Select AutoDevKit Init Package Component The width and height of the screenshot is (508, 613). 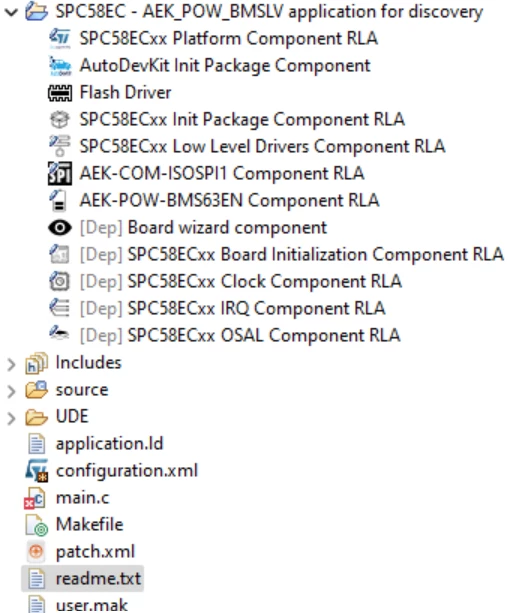(x=225, y=65)
